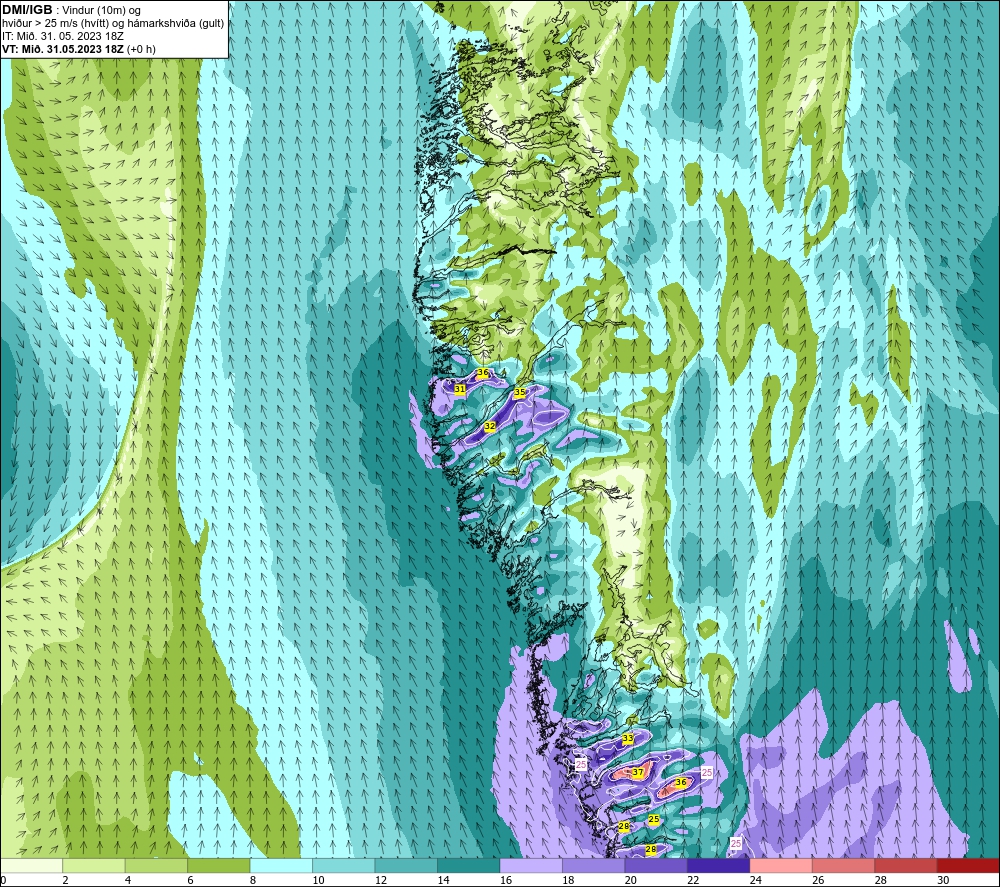1000x887 pixels.
Task: Pick the 26–28 m/s salmon legend swatch
Action: click(844, 865)
